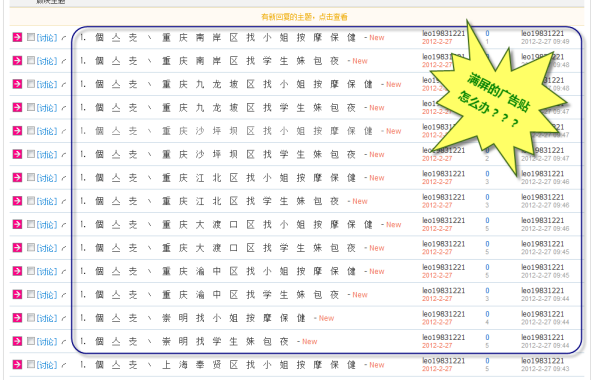Open thread title 重庆沙坪坝区找小姐按摩保健

tap(226, 131)
